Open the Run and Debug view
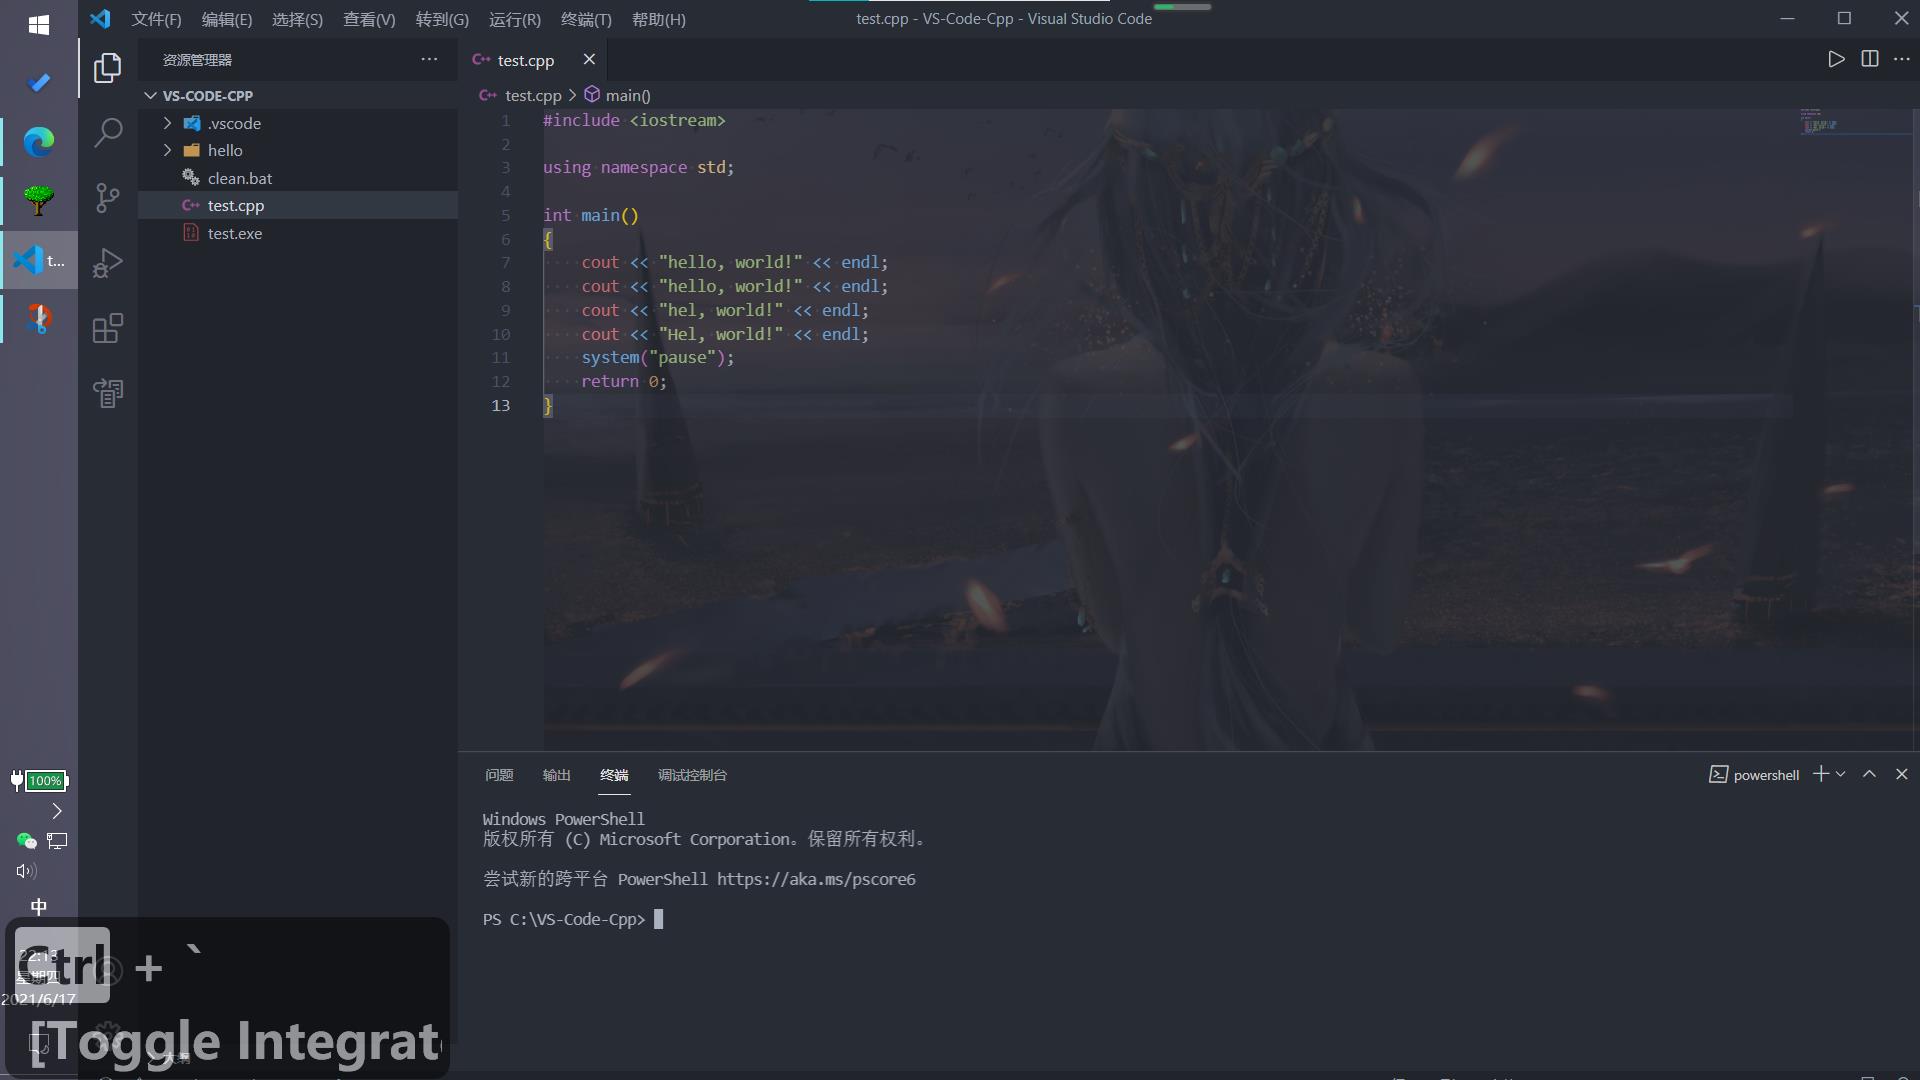The height and width of the screenshot is (1080, 1920). tap(108, 262)
